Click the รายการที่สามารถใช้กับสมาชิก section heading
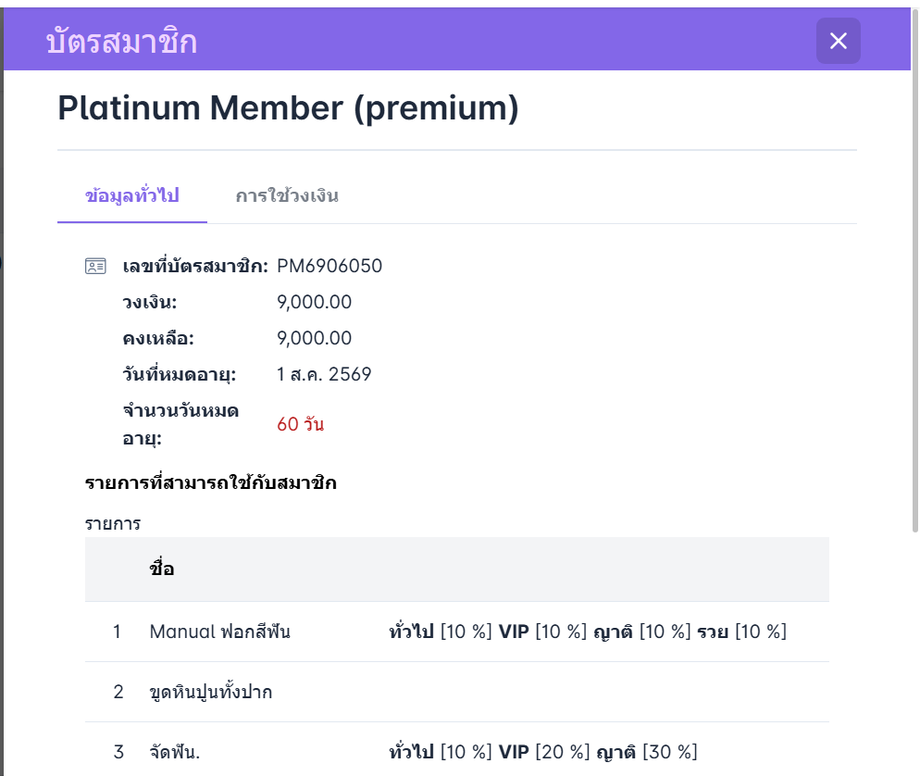The height and width of the screenshot is (776, 920). coord(211,483)
